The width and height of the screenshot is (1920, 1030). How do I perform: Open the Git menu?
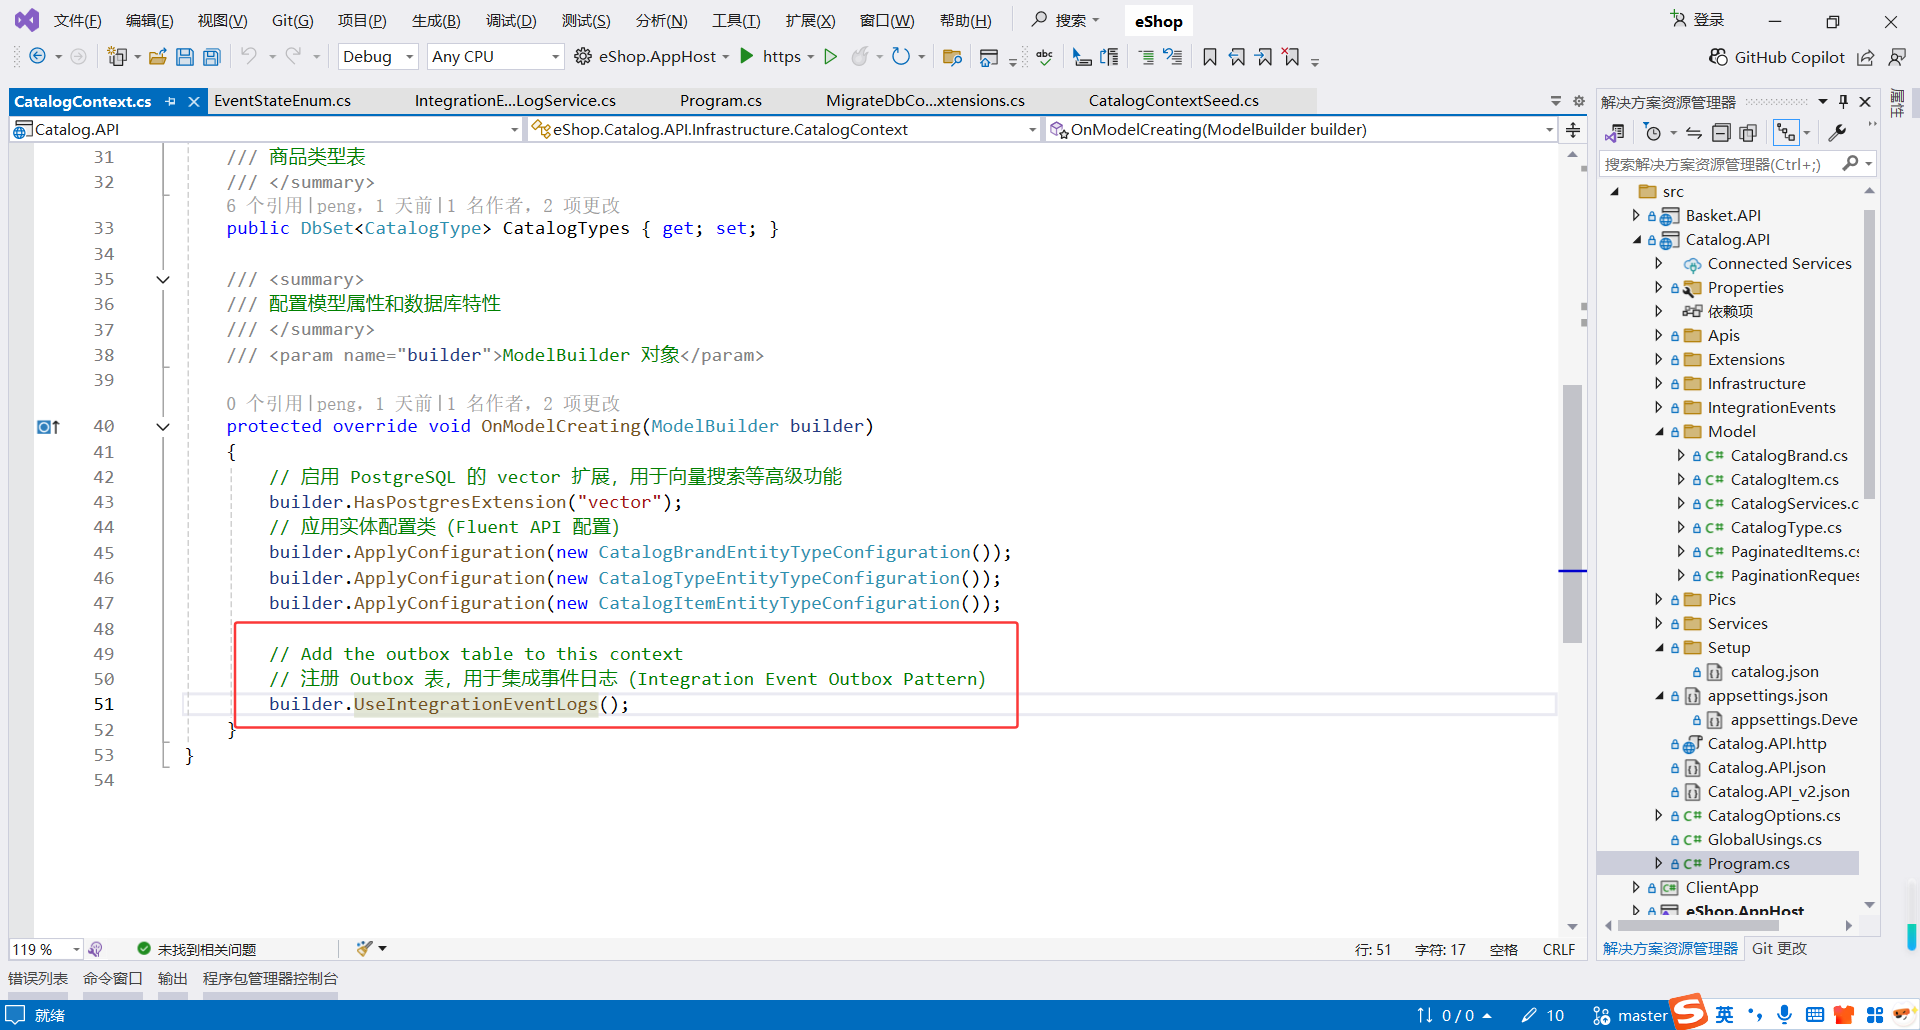(291, 20)
